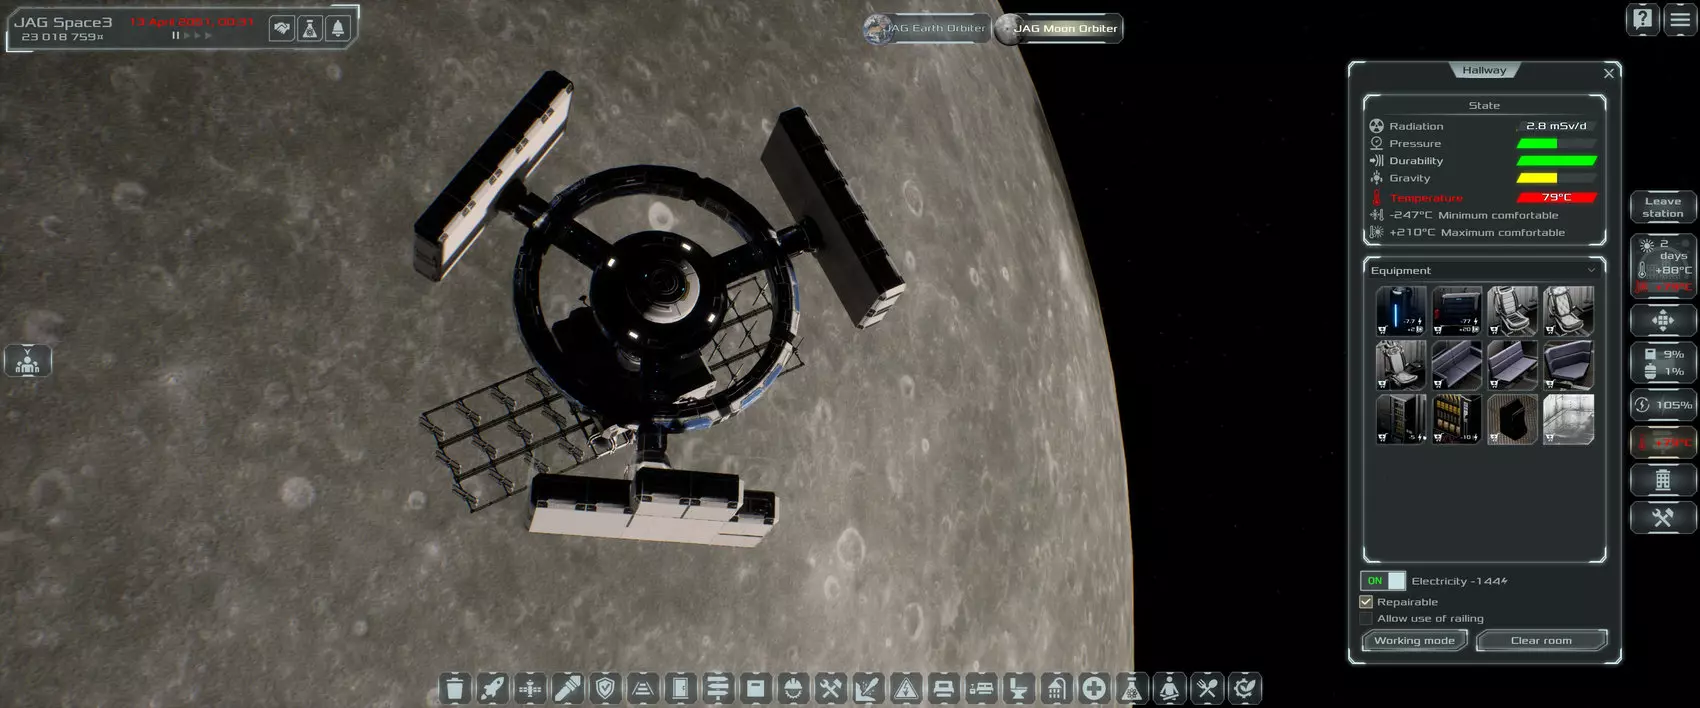Viewport: 1700px width, 708px height.
Task: Select the first white seat equipment thumbnail
Action: pos(1512,310)
